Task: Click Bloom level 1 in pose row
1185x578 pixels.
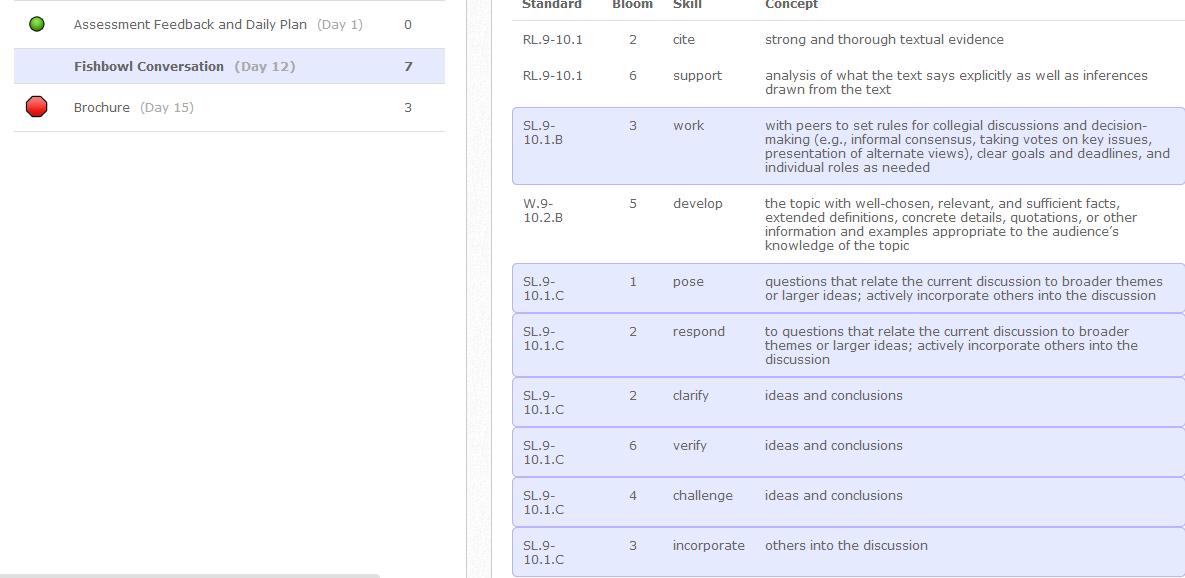Action: (633, 281)
